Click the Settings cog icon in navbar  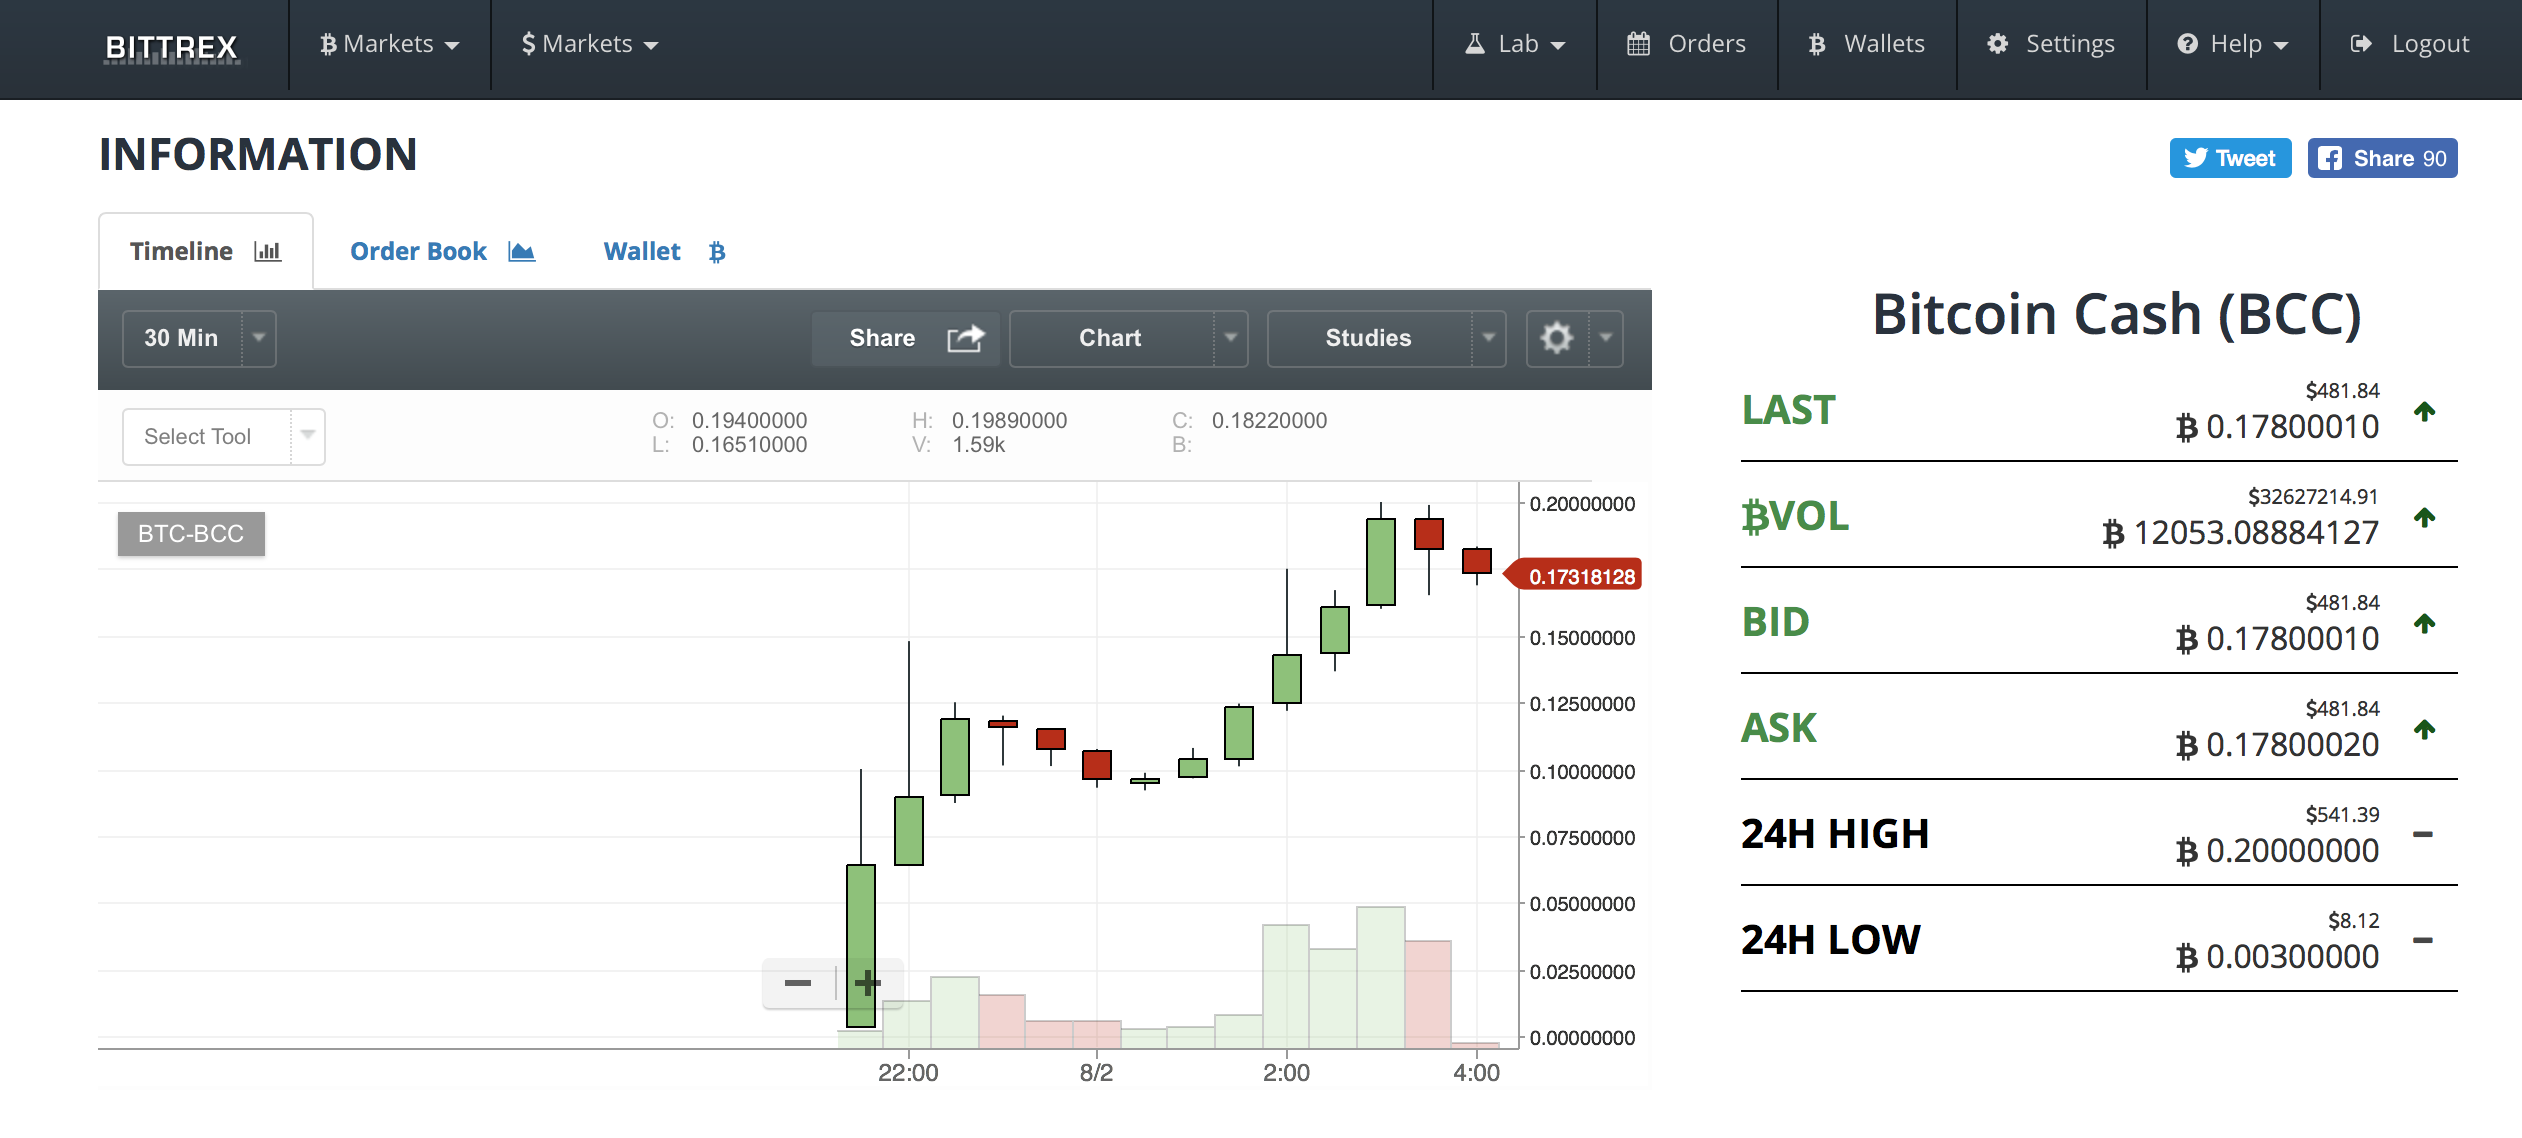pyautogui.click(x=1997, y=44)
